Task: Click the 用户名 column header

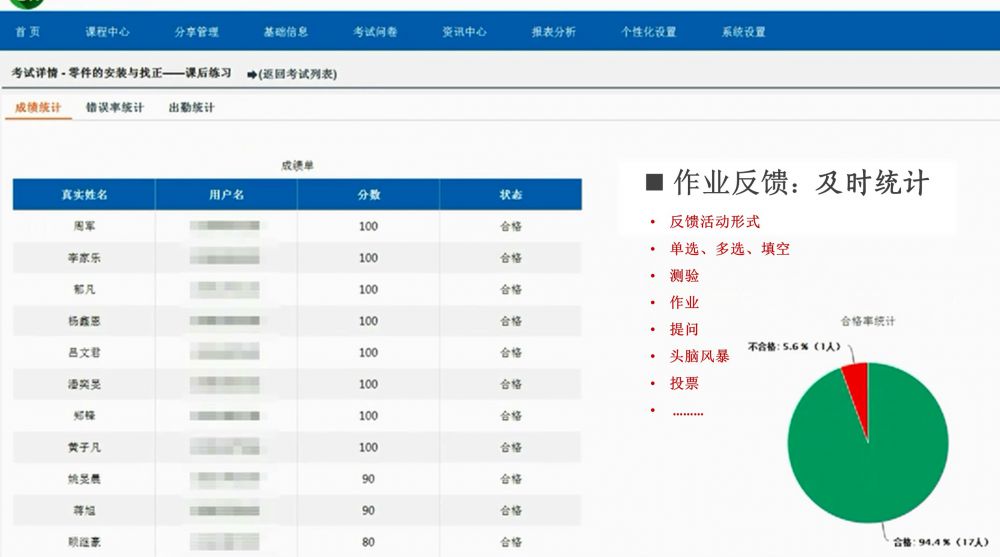Action: (x=226, y=195)
